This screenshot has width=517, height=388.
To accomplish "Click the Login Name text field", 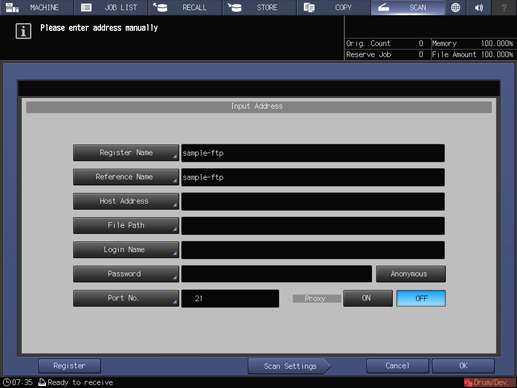I will tap(313, 250).
